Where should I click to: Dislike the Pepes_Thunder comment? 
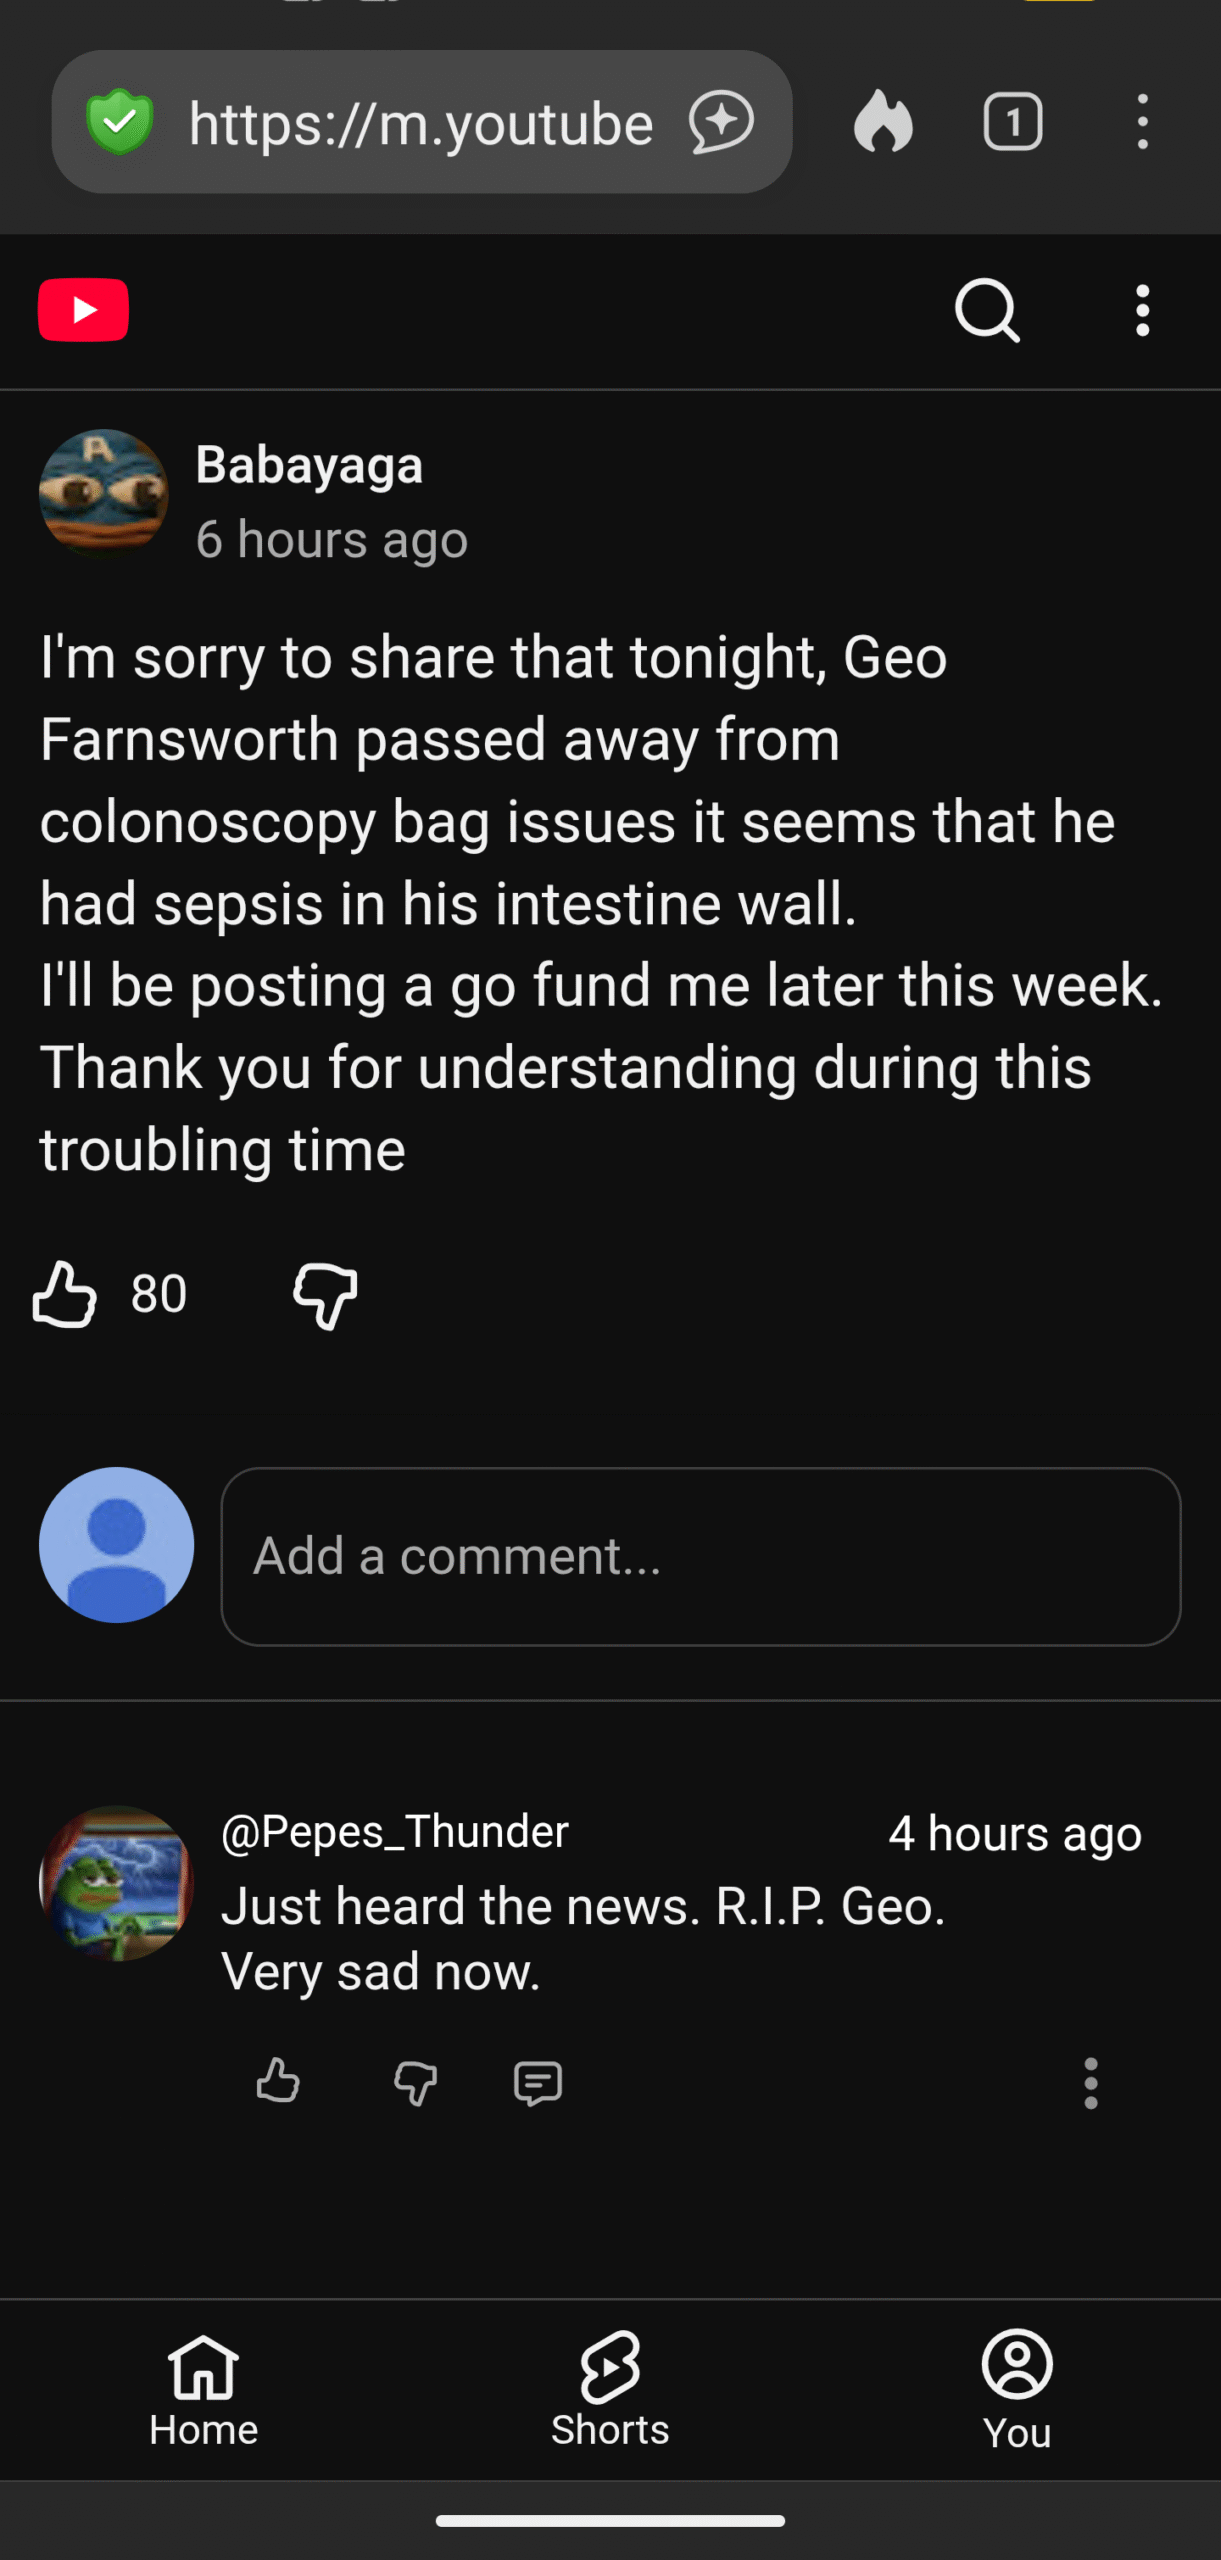tap(415, 2083)
